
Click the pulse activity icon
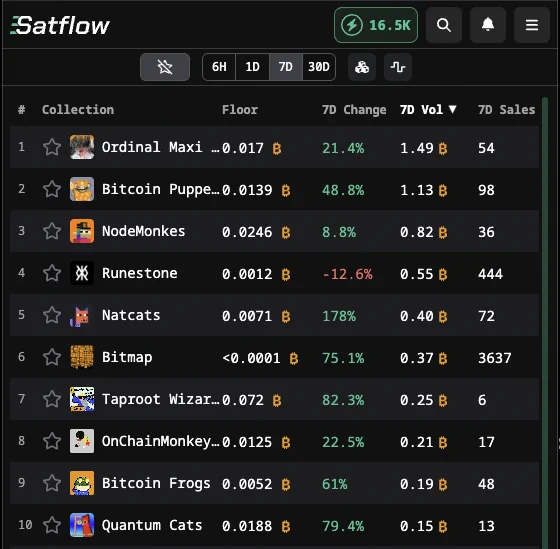point(398,67)
